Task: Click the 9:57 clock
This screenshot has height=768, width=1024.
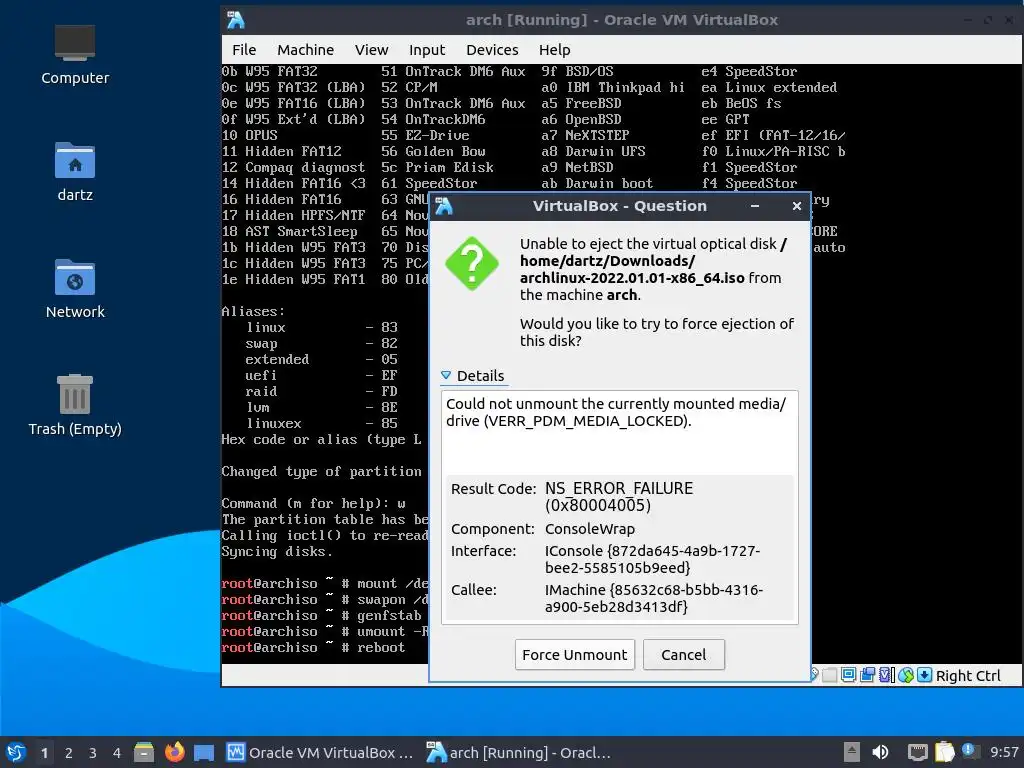Action: coord(1004,753)
